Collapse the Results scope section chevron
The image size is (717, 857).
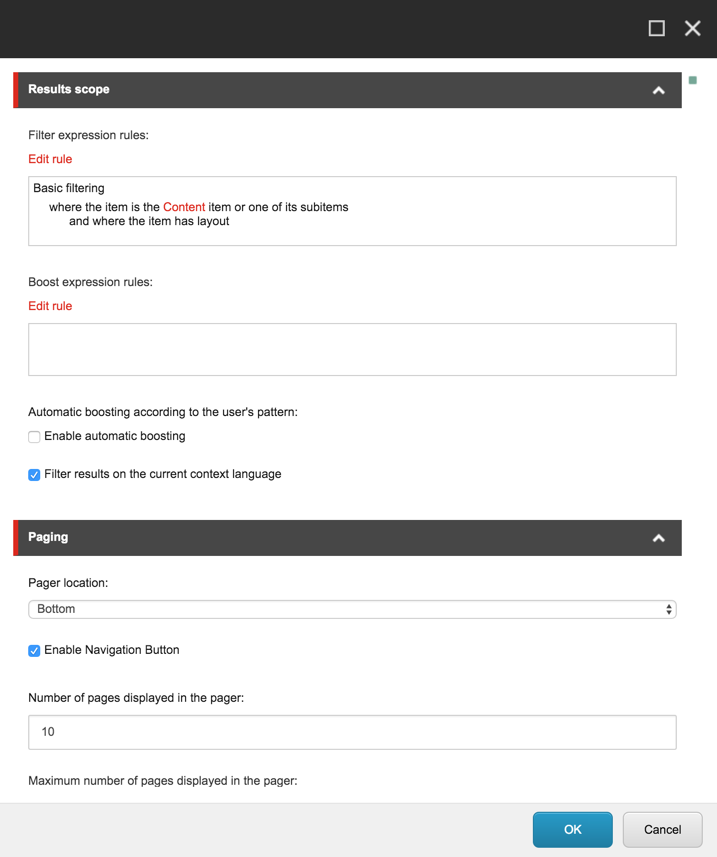click(658, 90)
